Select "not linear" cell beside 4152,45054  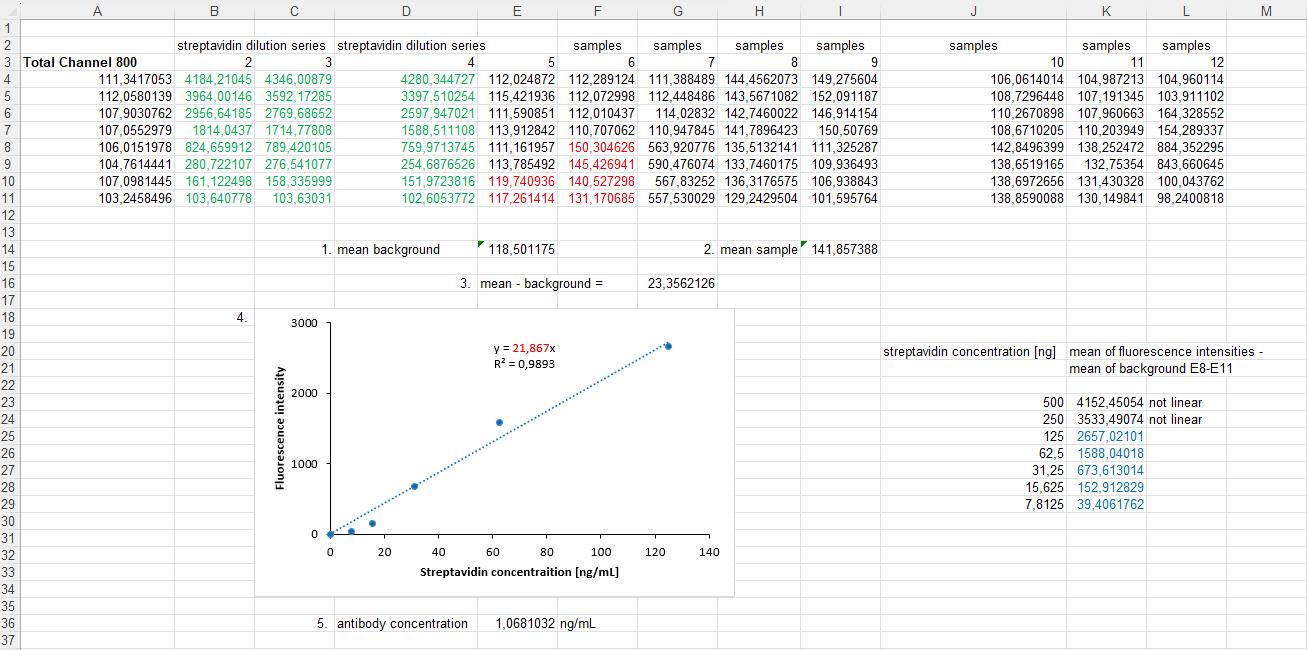pos(1175,403)
